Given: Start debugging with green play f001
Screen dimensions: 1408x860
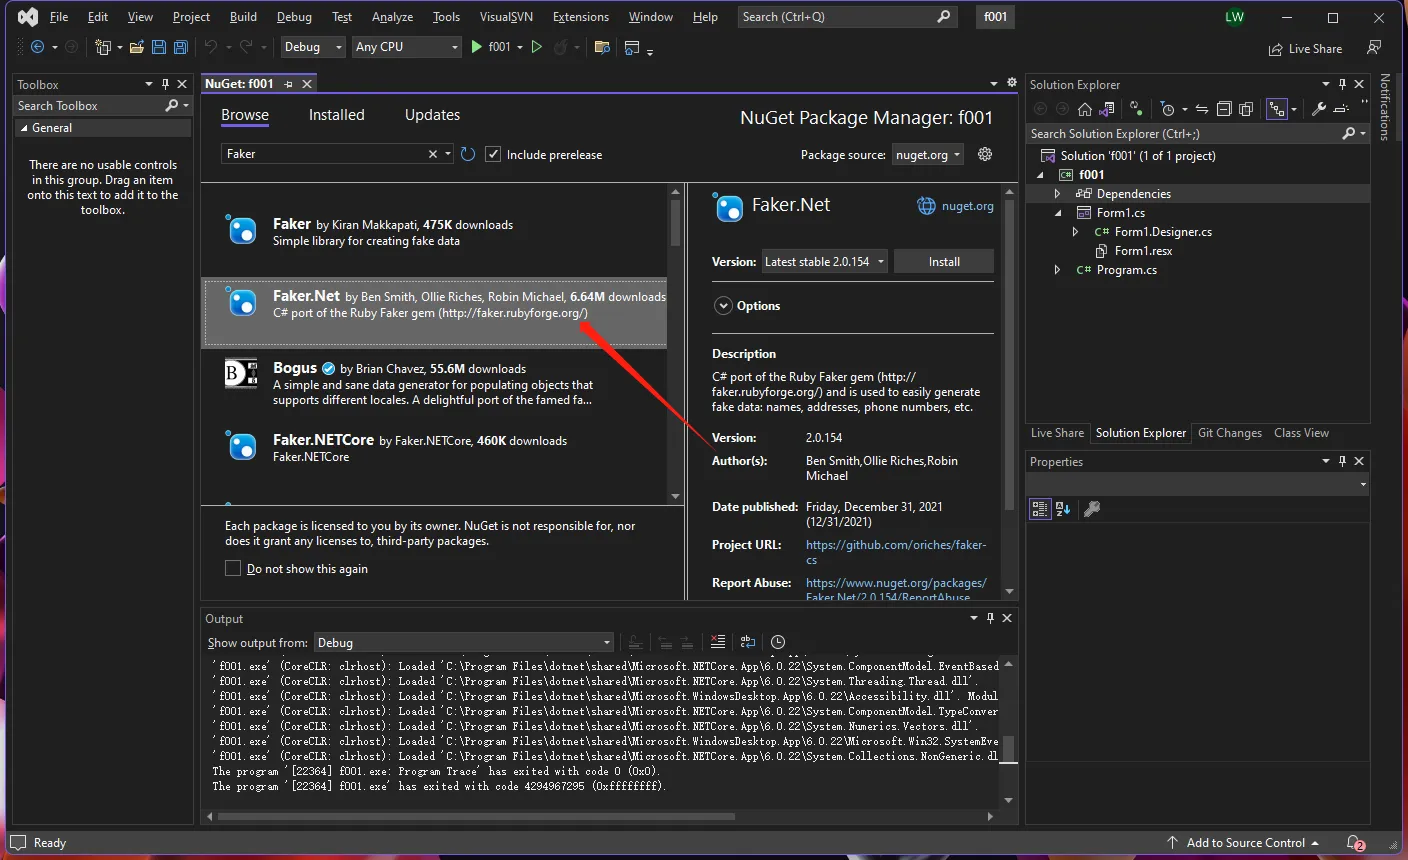Looking at the screenshot, I should 491,47.
